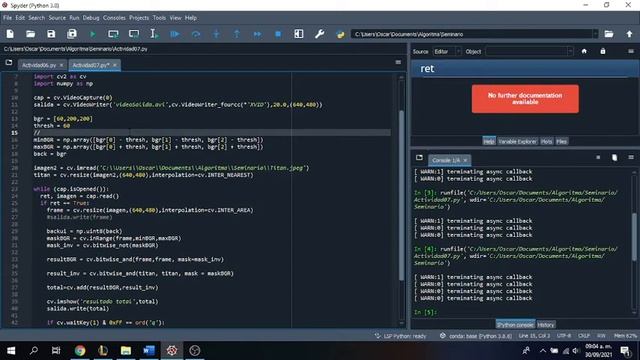
Task: Browse for a working directory
Action: (x=609, y=34)
